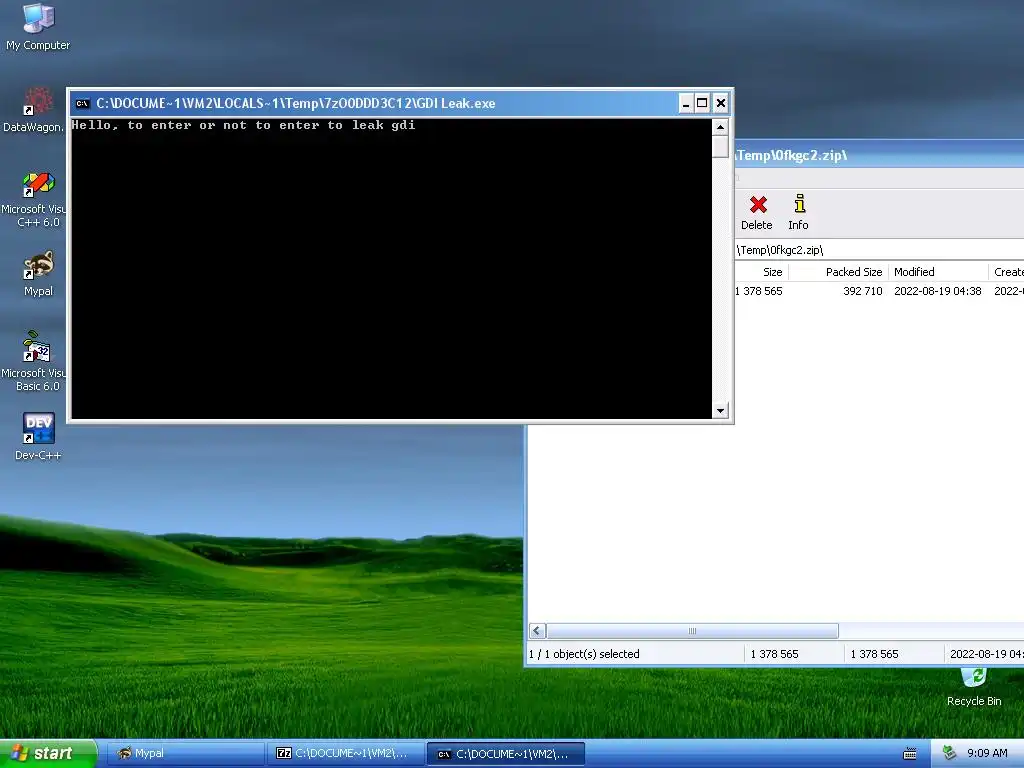This screenshot has height=768, width=1024.
Task: Select the Dev-C++ desktop shortcut
Action: coord(38,437)
